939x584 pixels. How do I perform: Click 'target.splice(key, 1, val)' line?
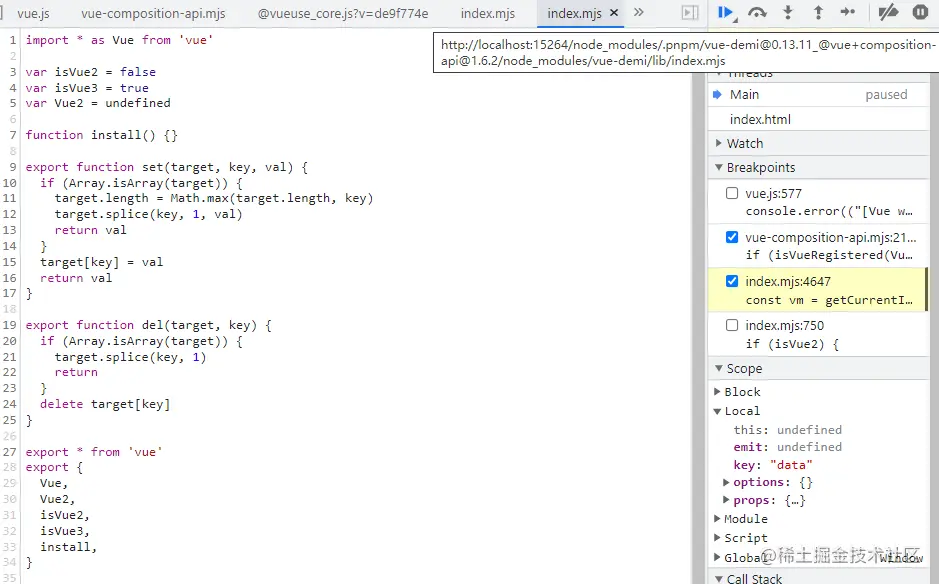[x=149, y=214]
